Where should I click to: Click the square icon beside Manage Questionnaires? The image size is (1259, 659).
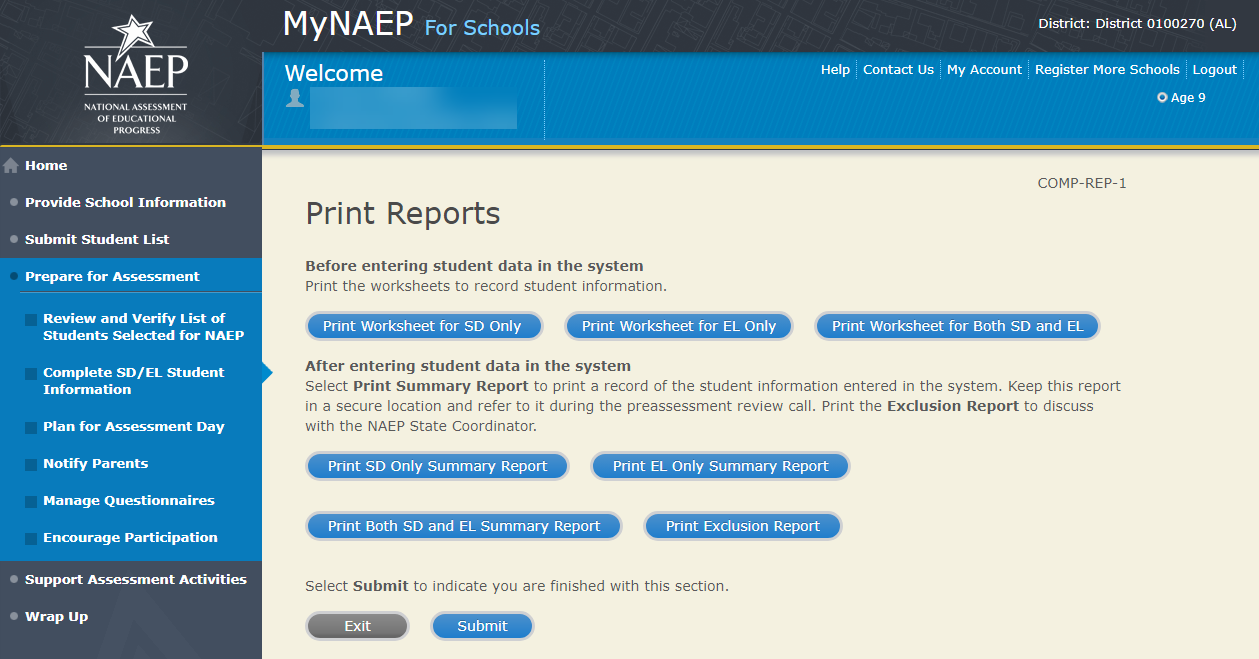coord(32,502)
